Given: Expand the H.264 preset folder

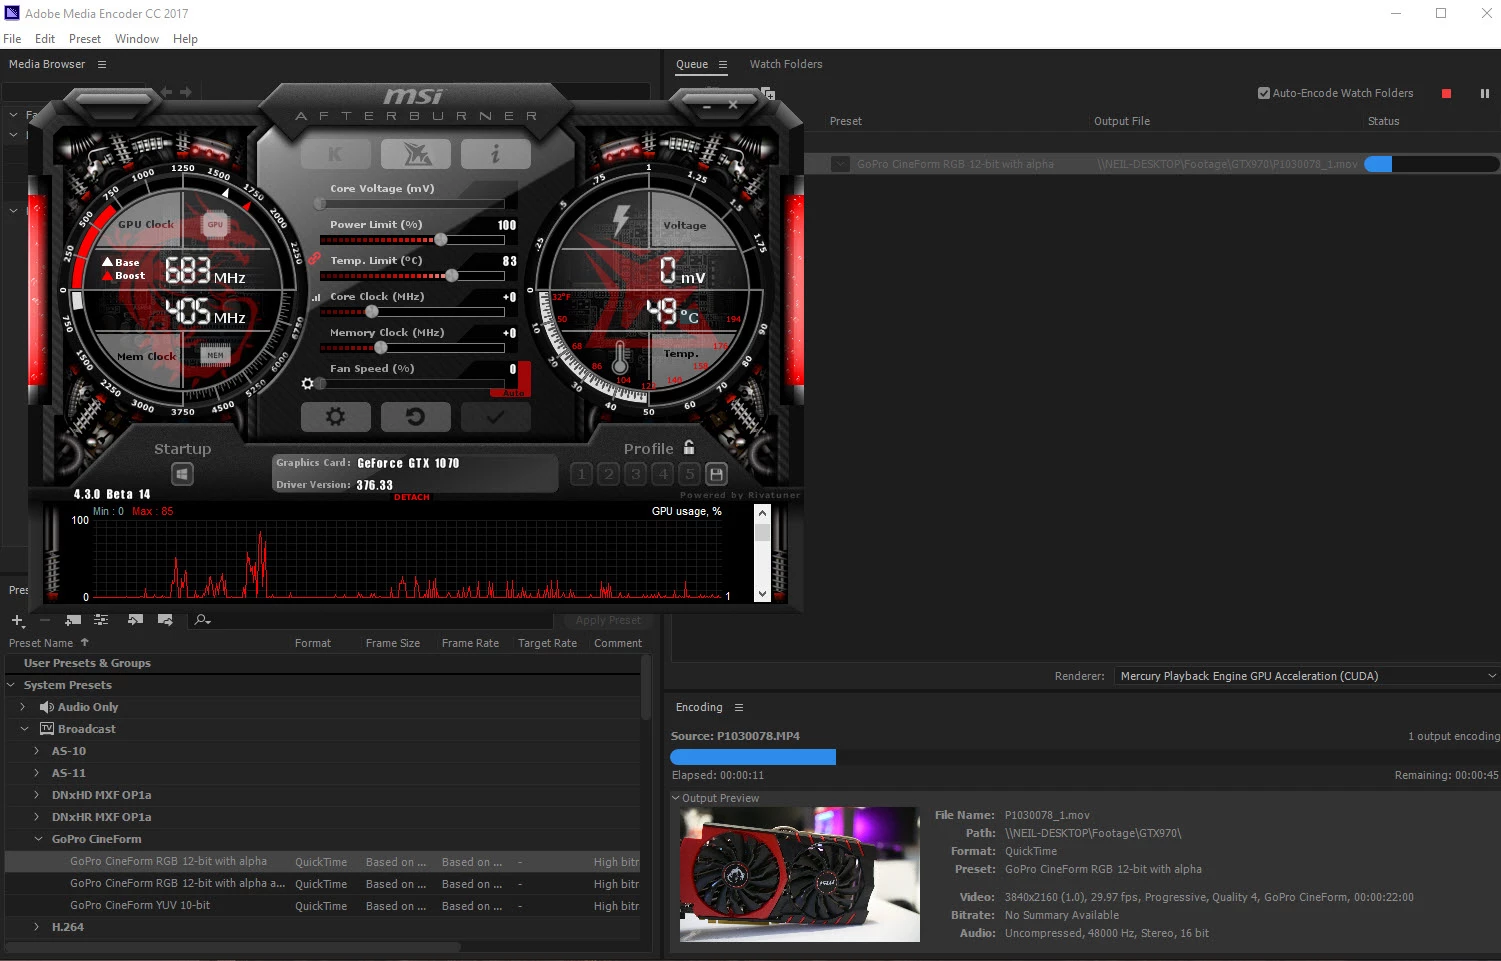Looking at the screenshot, I should coord(37,927).
